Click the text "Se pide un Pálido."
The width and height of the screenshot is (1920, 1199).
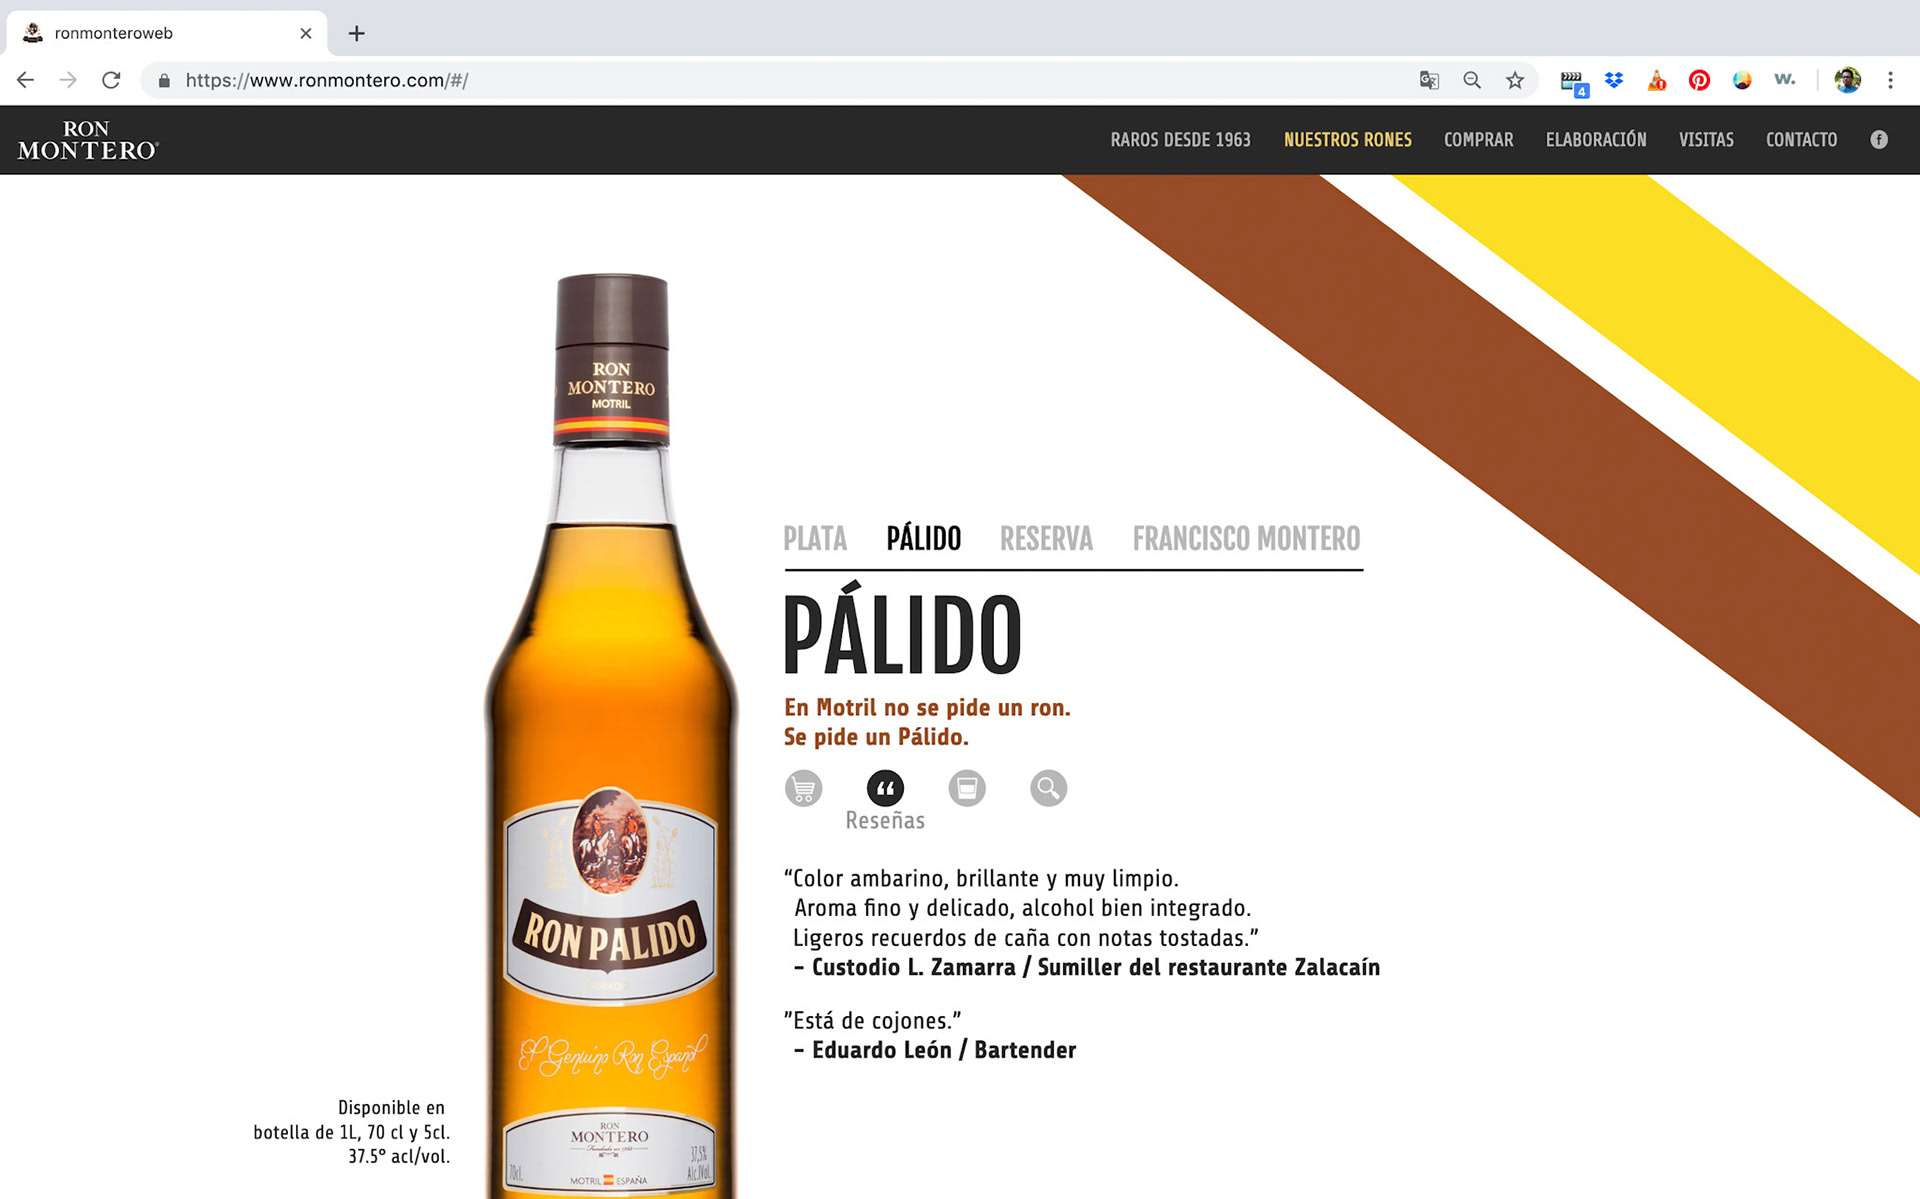coord(876,737)
